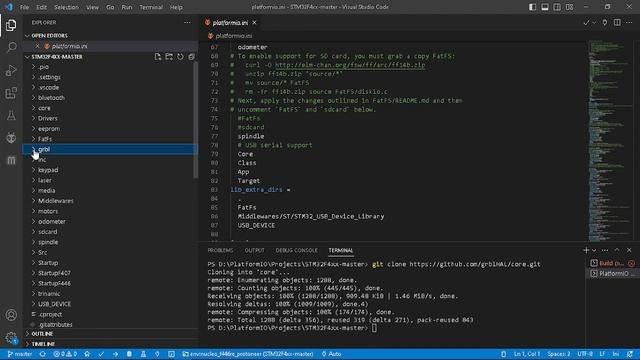
Task: Click the master branch in status bar
Action: coord(20,354)
